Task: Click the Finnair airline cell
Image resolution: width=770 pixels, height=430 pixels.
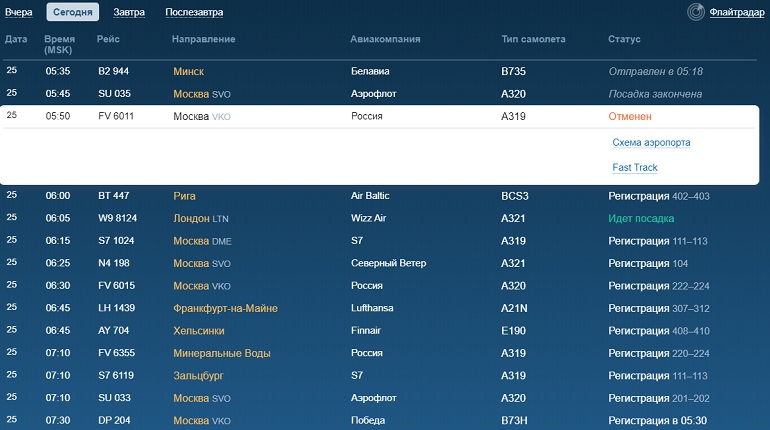Action: pyautogui.click(x=366, y=331)
